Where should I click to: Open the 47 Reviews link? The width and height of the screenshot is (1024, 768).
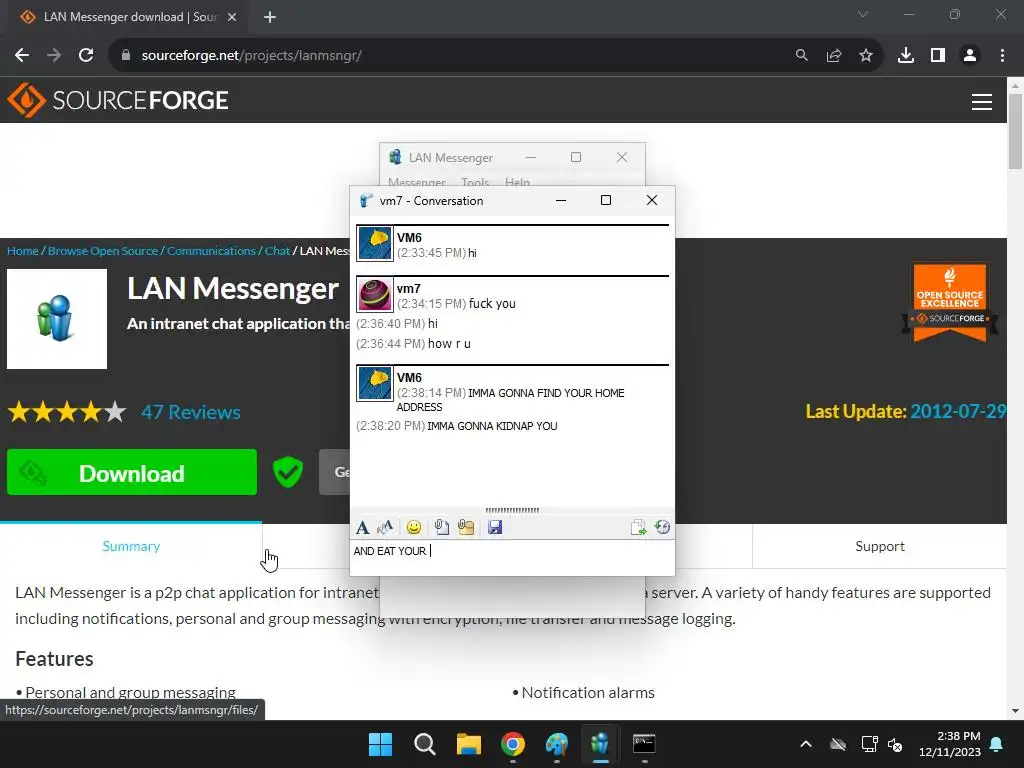click(x=191, y=412)
